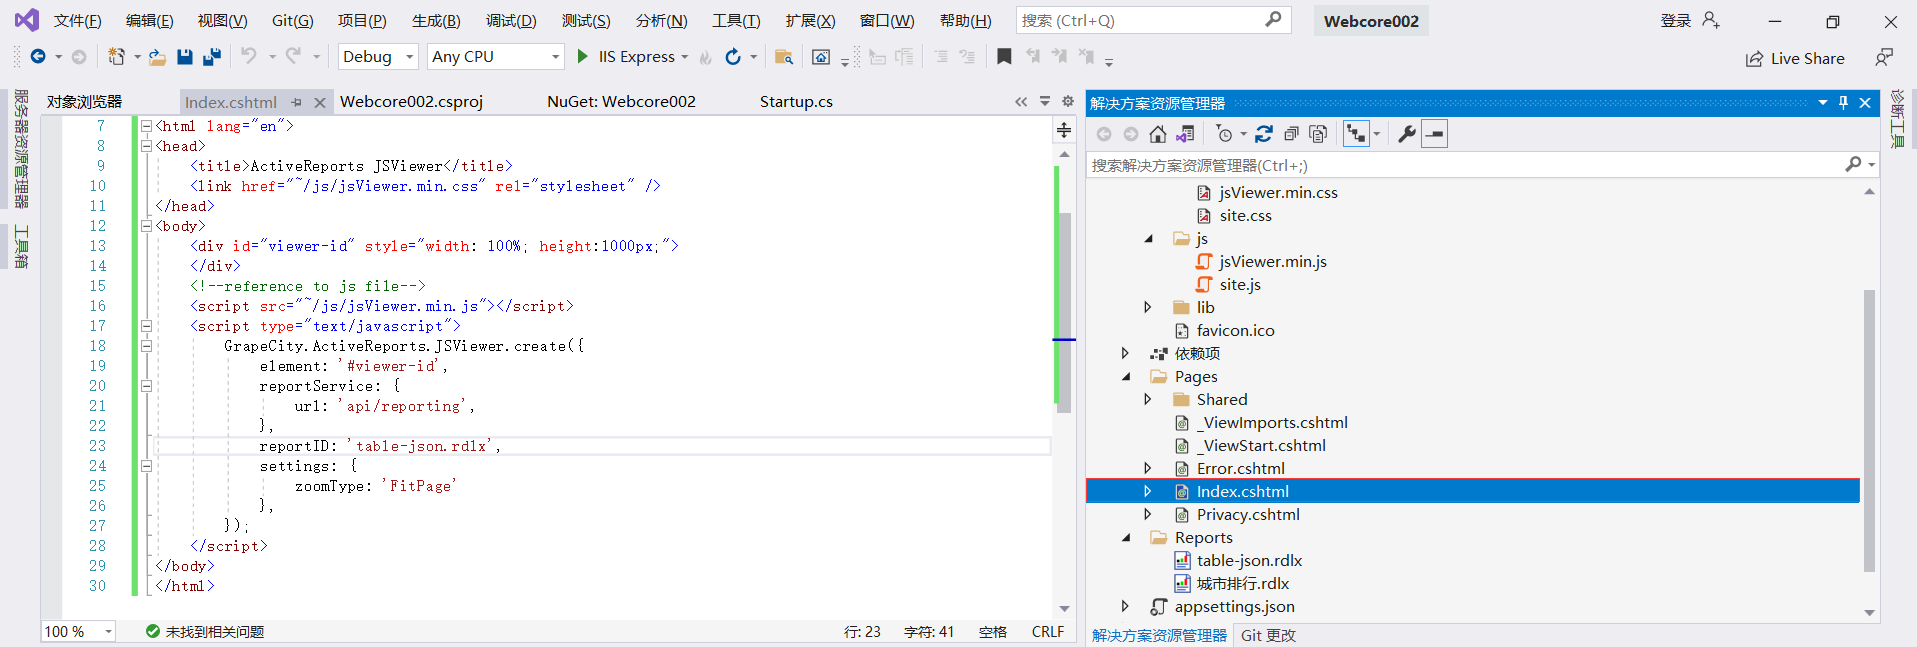Screen dimensions: 1917x647
Task: Click the Live Share button
Action: [1795, 59]
